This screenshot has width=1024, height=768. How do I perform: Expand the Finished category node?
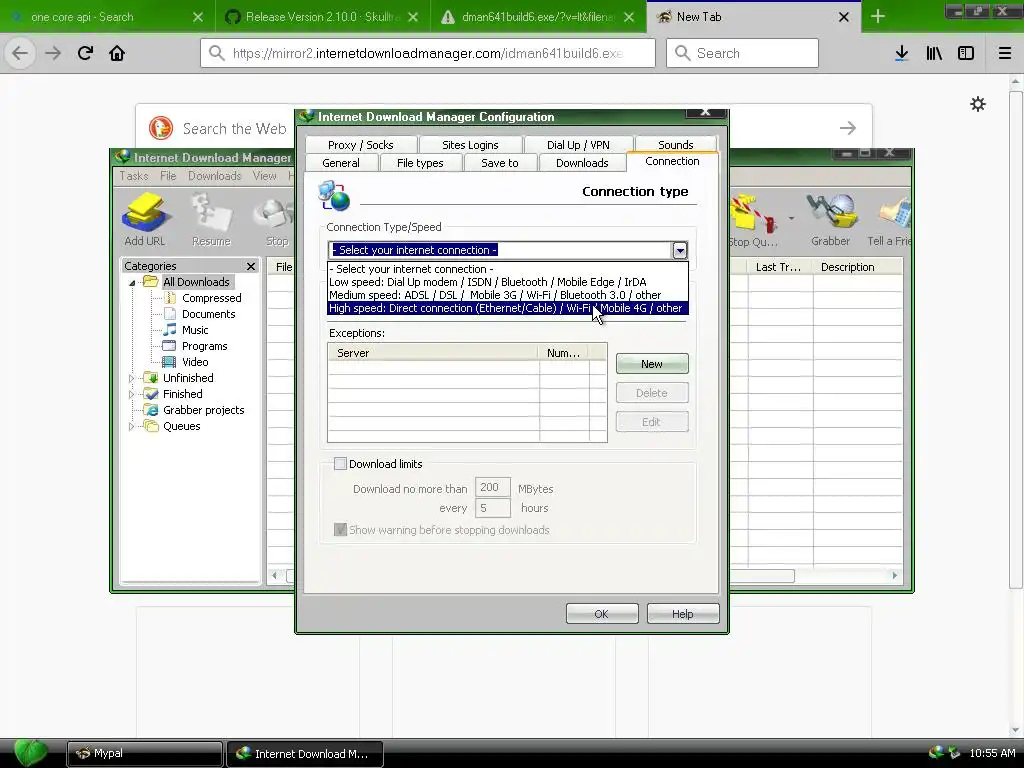132,394
